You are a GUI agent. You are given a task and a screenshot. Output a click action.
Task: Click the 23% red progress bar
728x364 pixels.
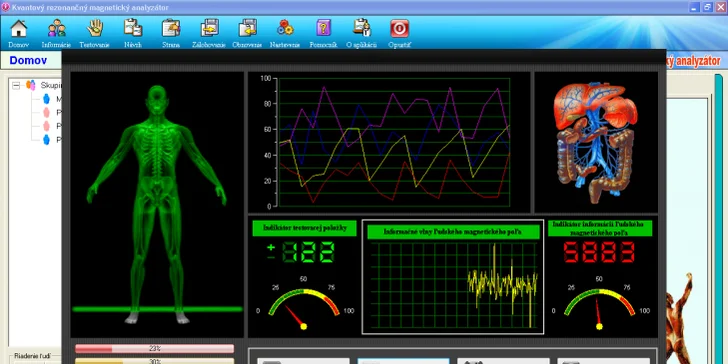pyautogui.click(x=155, y=349)
